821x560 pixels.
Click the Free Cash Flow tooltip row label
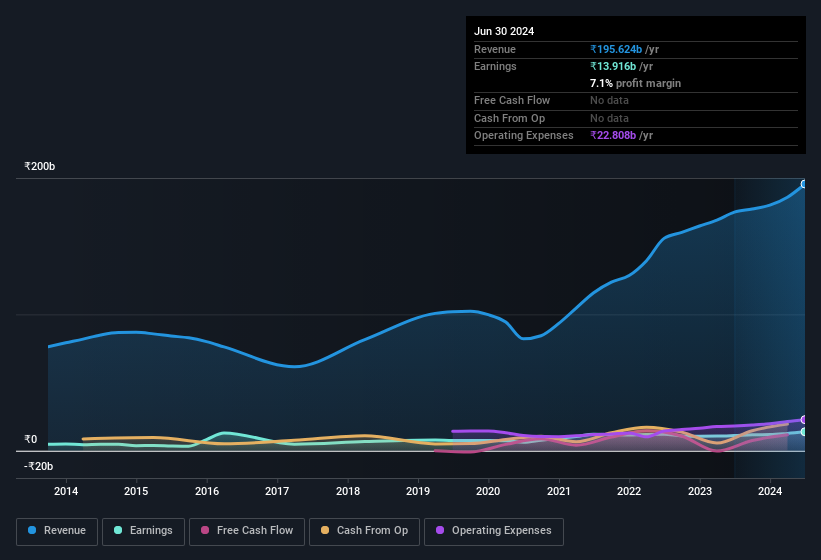click(512, 100)
